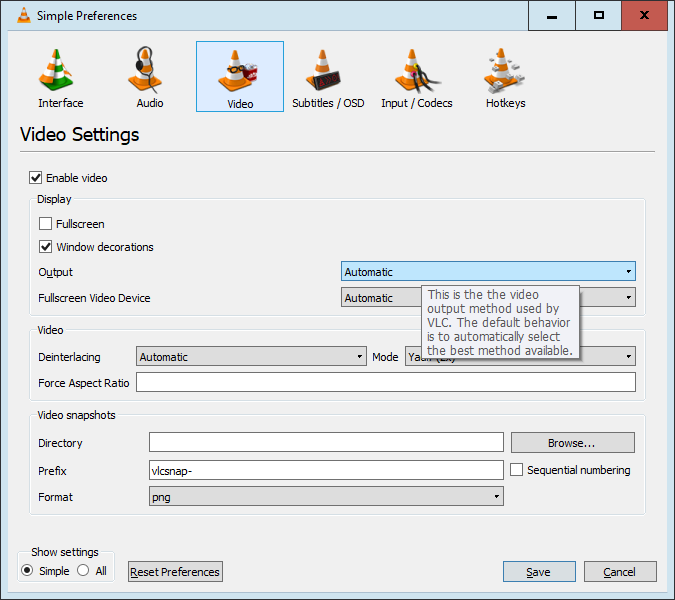This screenshot has height=600, width=675.
Task: Maximize the Simple Preferences window
Action: click(x=598, y=15)
